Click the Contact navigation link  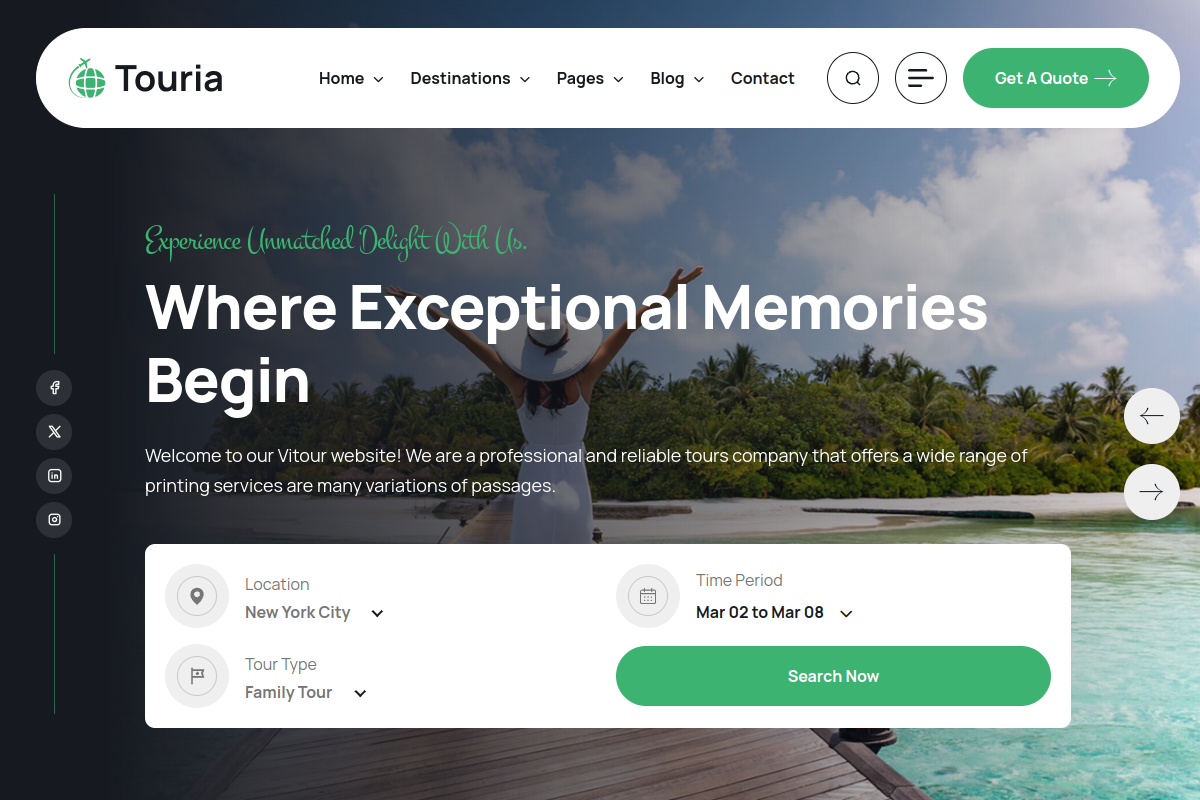tap(762, 78)
